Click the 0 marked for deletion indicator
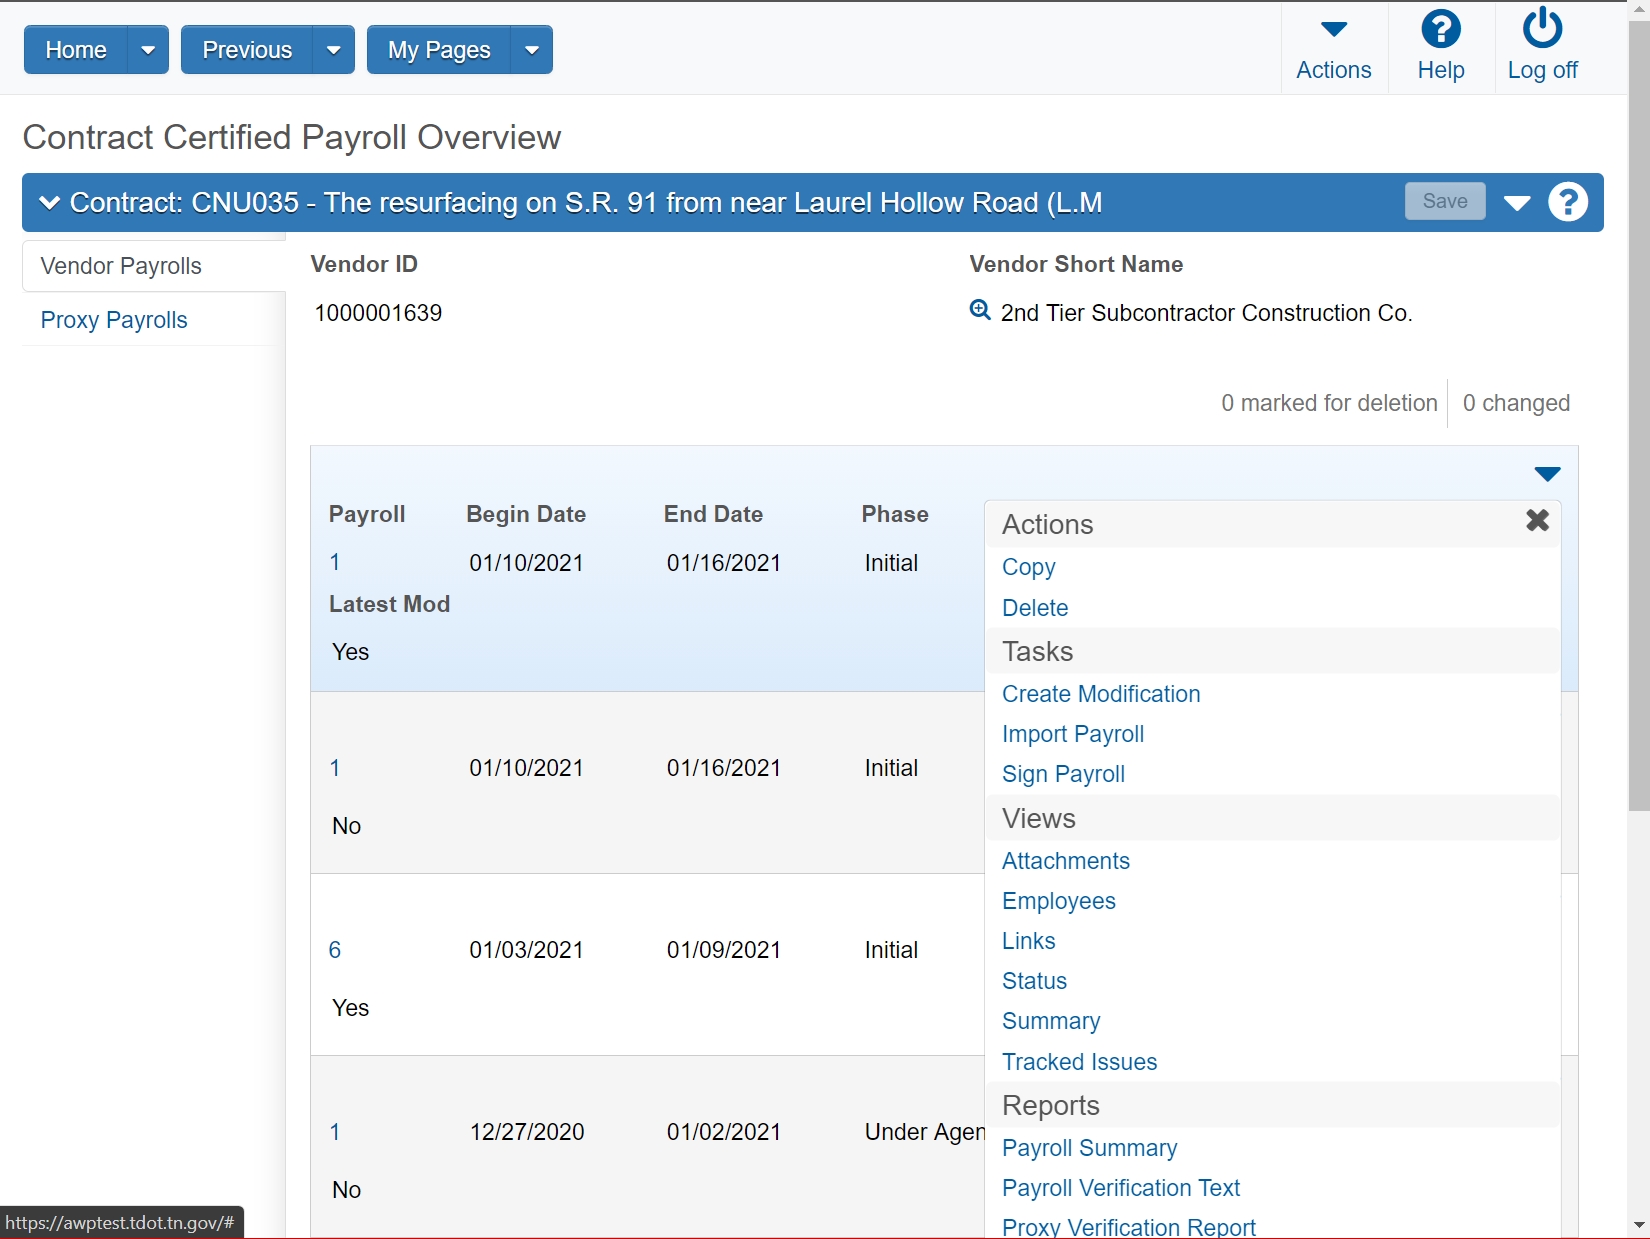 [x=1329, y=403]
